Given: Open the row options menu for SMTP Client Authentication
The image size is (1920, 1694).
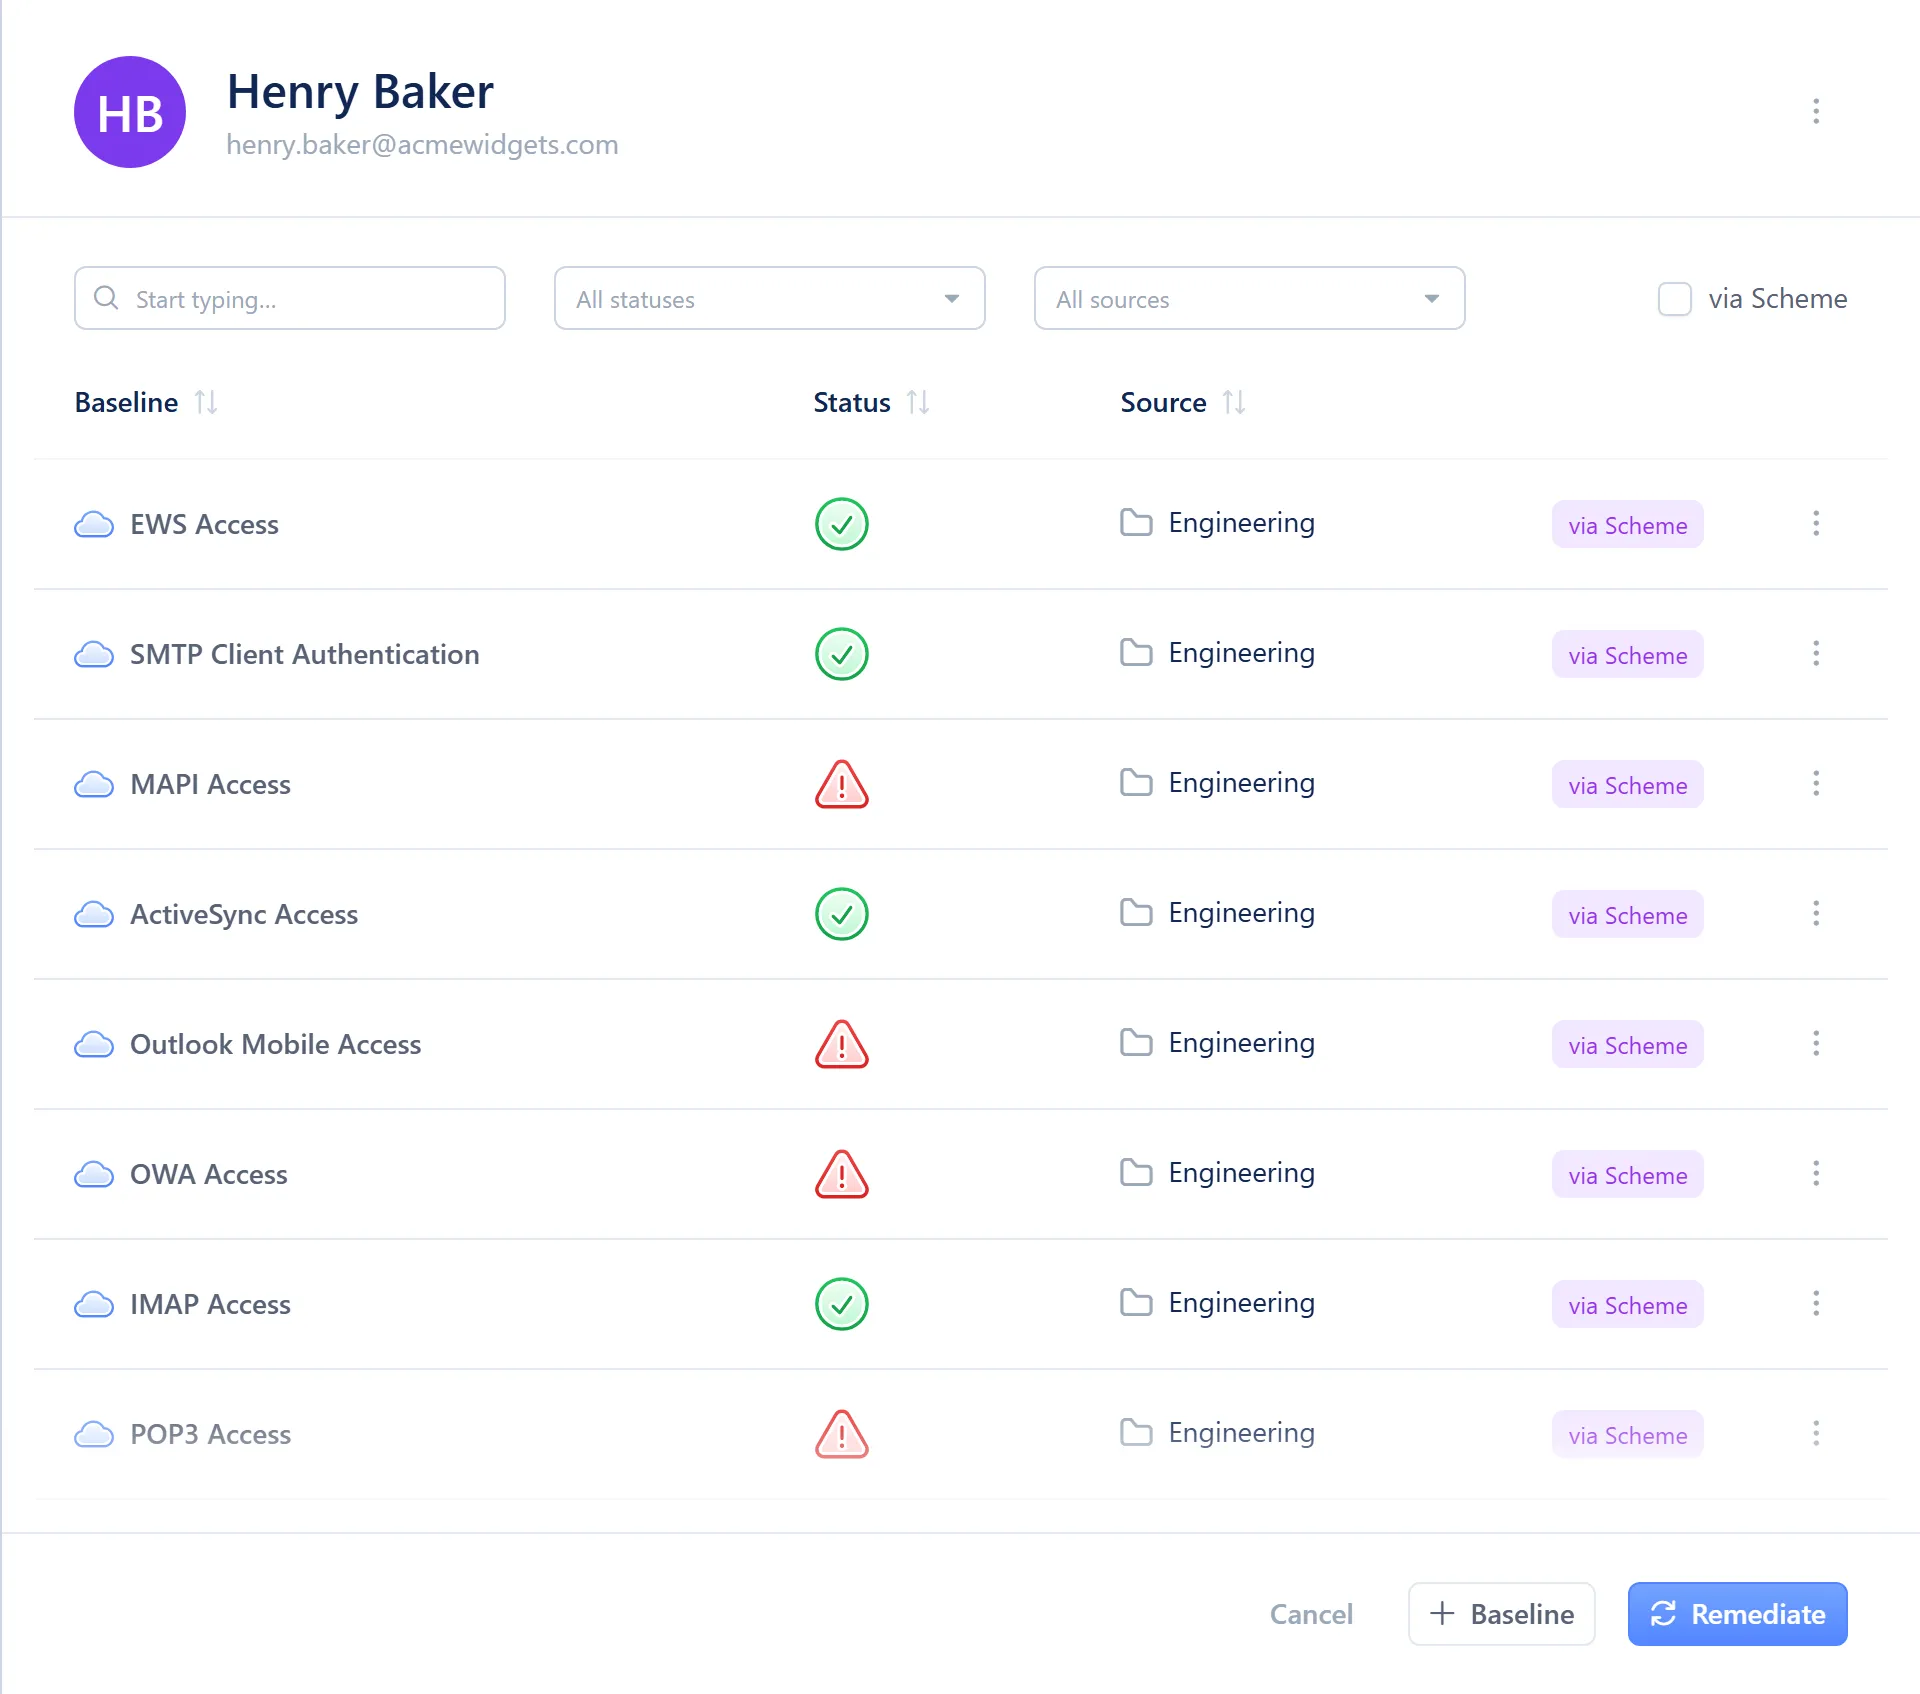Looking at the screenshot, I should [x=1816, y=654].
